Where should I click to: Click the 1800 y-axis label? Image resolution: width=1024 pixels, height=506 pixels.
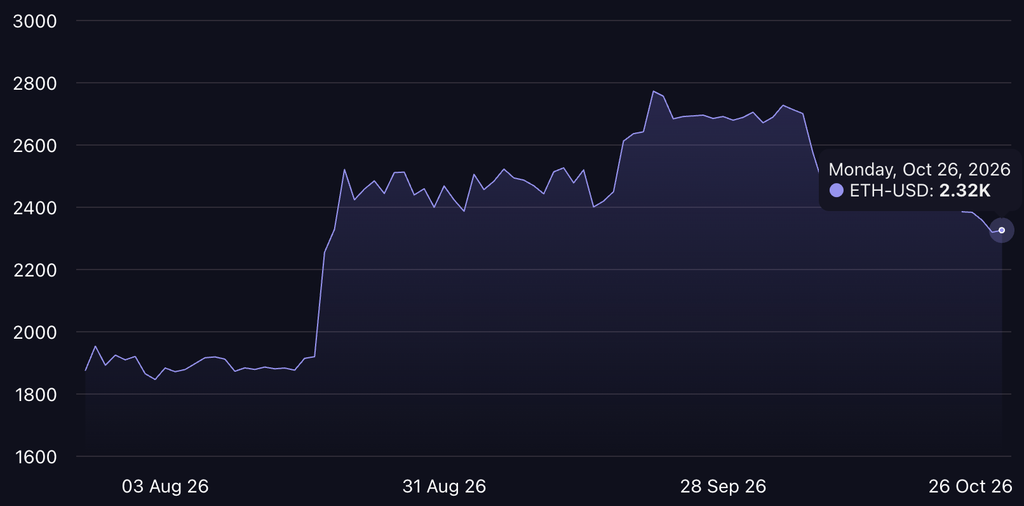[35, 394]
